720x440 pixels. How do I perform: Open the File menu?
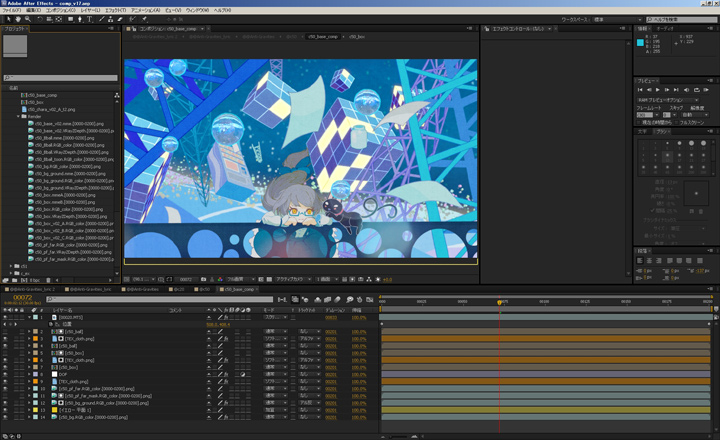click(x=12, y=10)
